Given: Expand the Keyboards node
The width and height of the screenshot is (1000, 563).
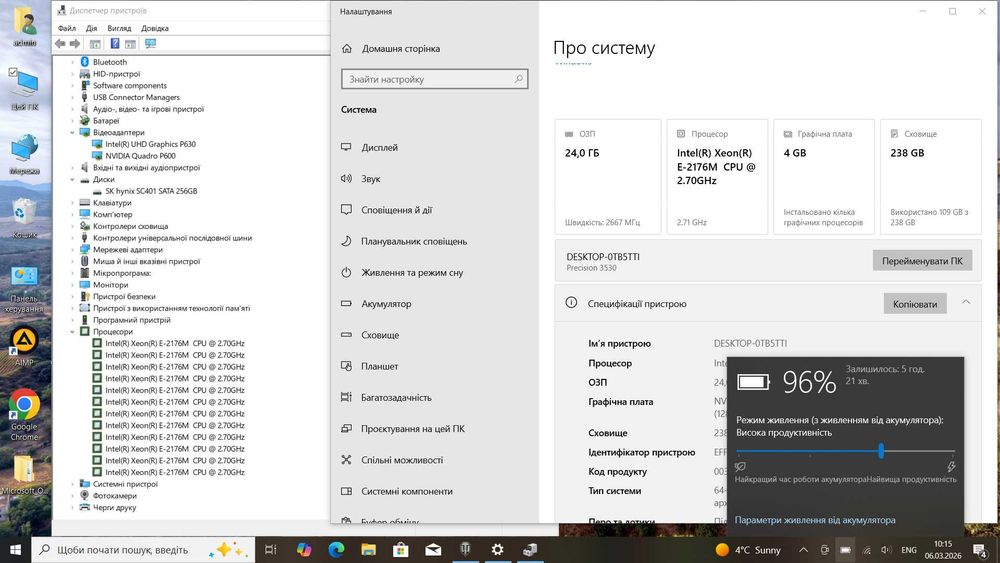Looking at the screenshot, I should [72, 203].
